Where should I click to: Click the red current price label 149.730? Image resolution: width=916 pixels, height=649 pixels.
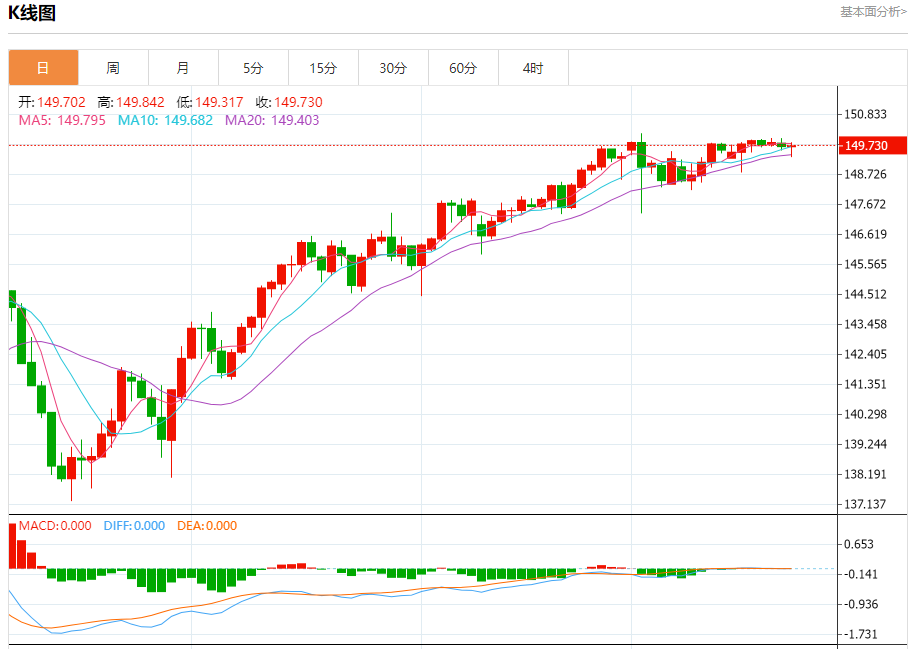coord(872,145)
